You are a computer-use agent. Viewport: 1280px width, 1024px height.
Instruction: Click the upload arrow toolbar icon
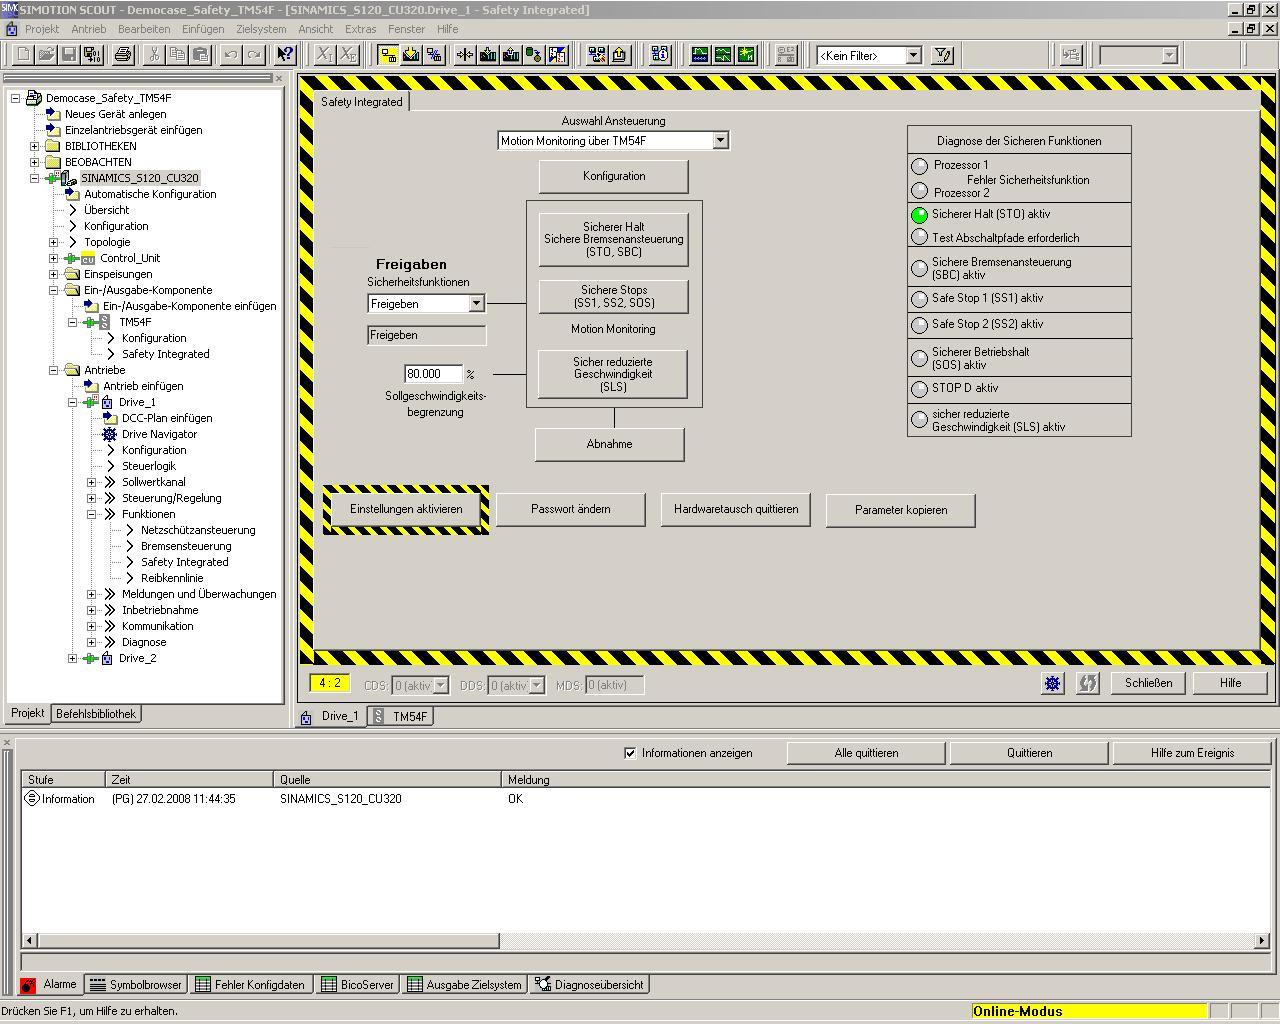point(620,55)
